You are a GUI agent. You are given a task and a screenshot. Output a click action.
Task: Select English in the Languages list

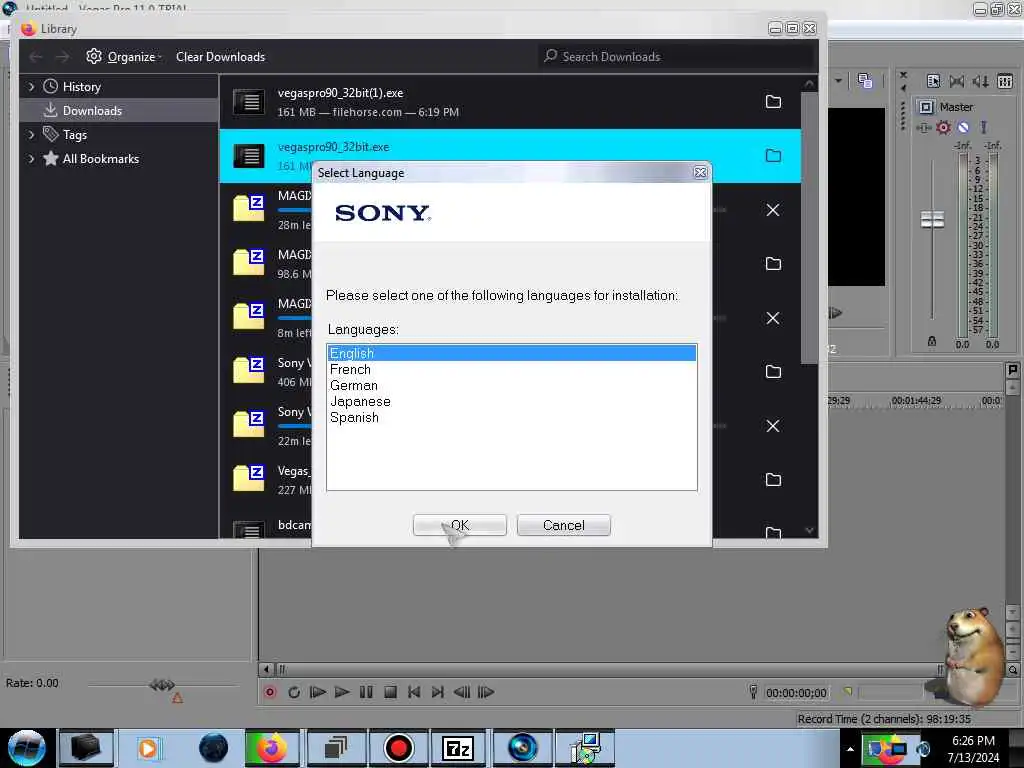[x=511, y=353]
